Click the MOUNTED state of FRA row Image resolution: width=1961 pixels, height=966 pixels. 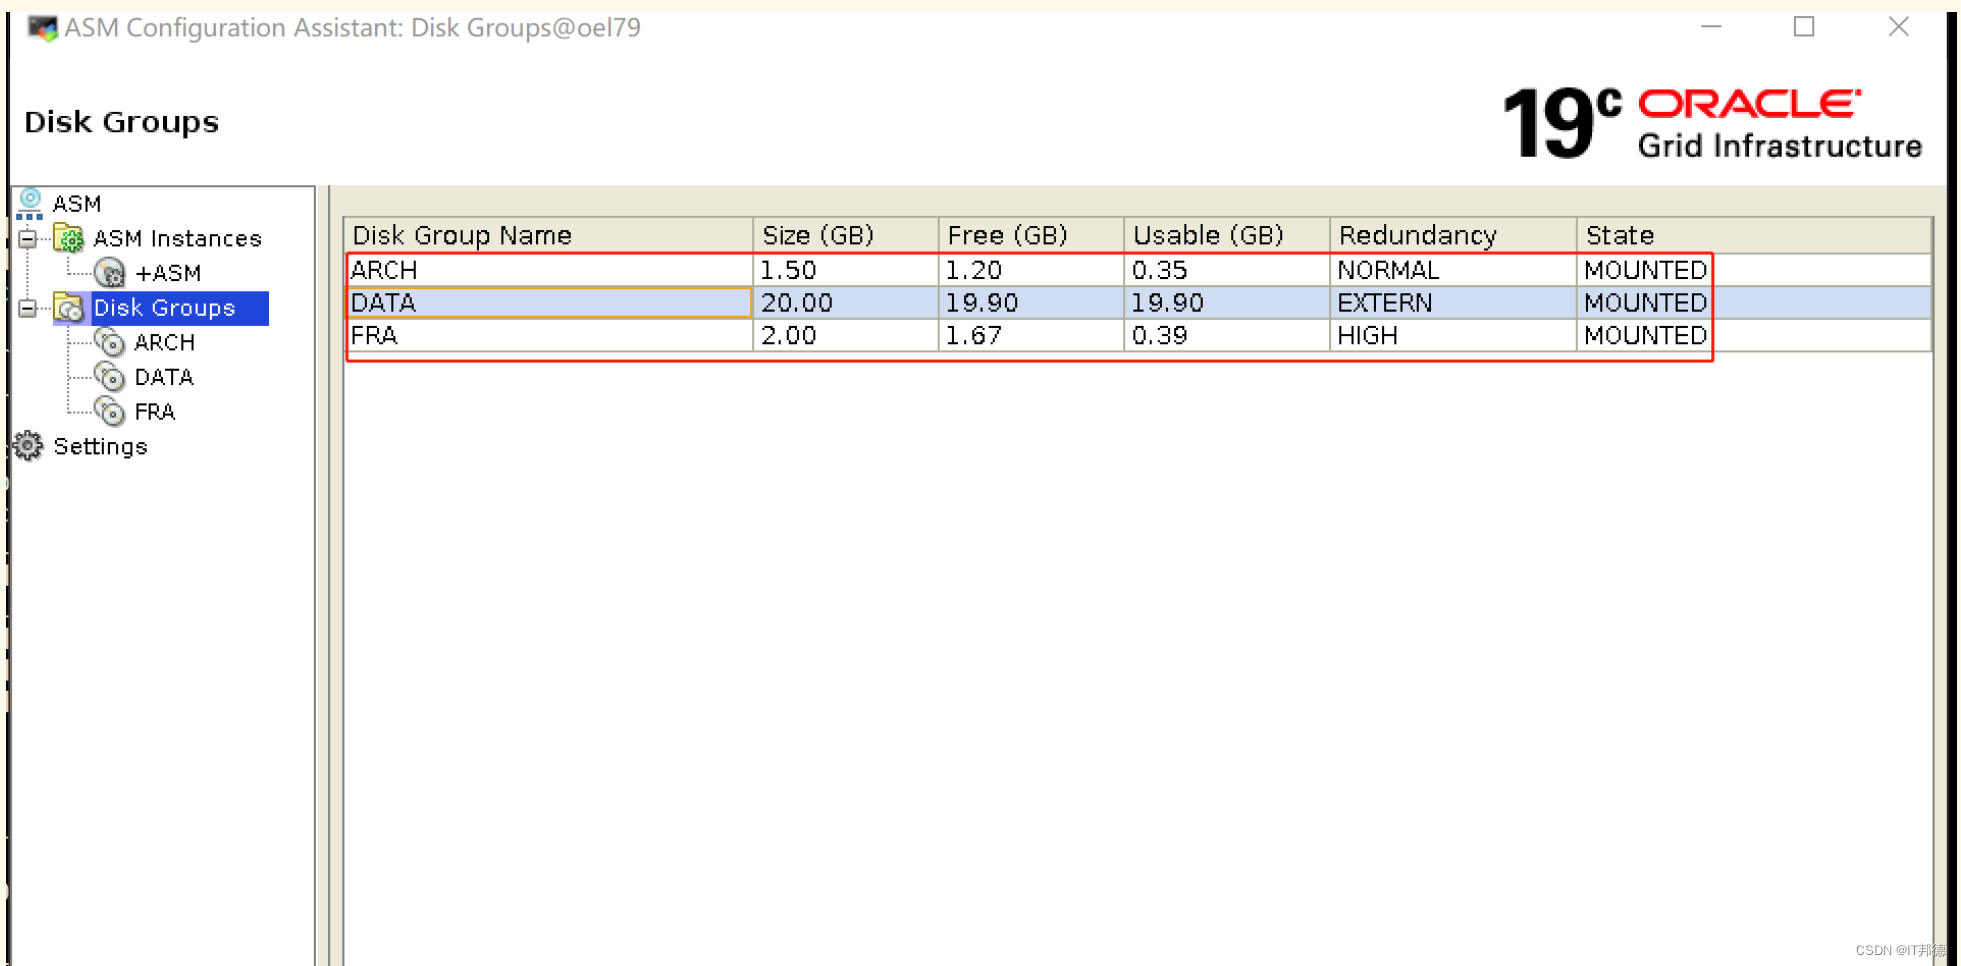[x=1645, y=335]
